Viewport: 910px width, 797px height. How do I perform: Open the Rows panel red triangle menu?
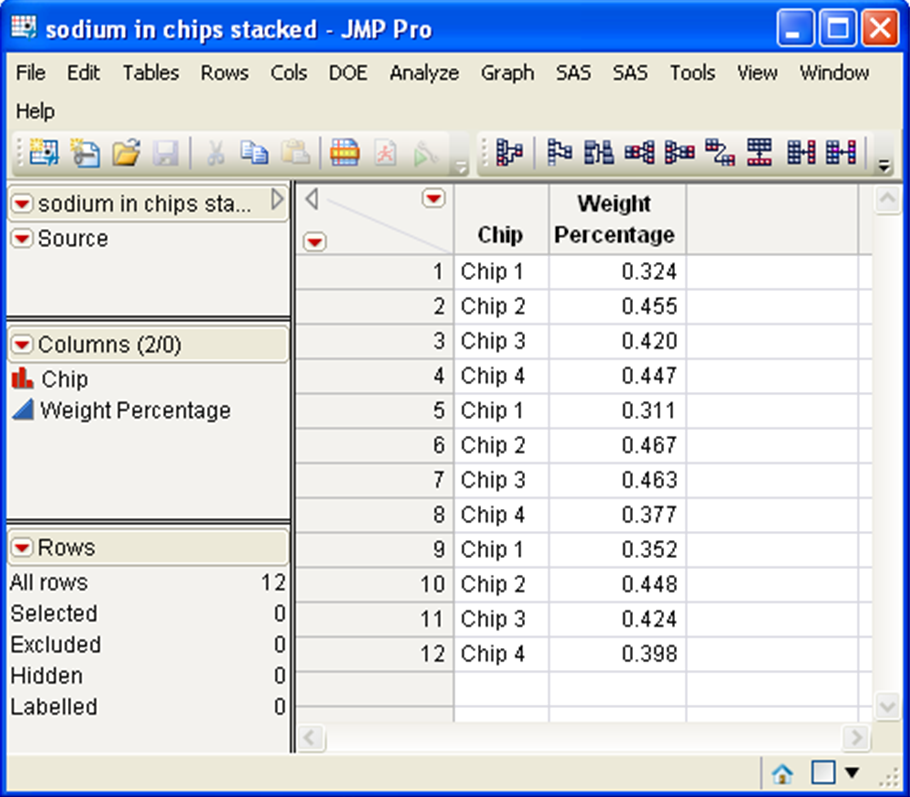[x=22, y=548]
